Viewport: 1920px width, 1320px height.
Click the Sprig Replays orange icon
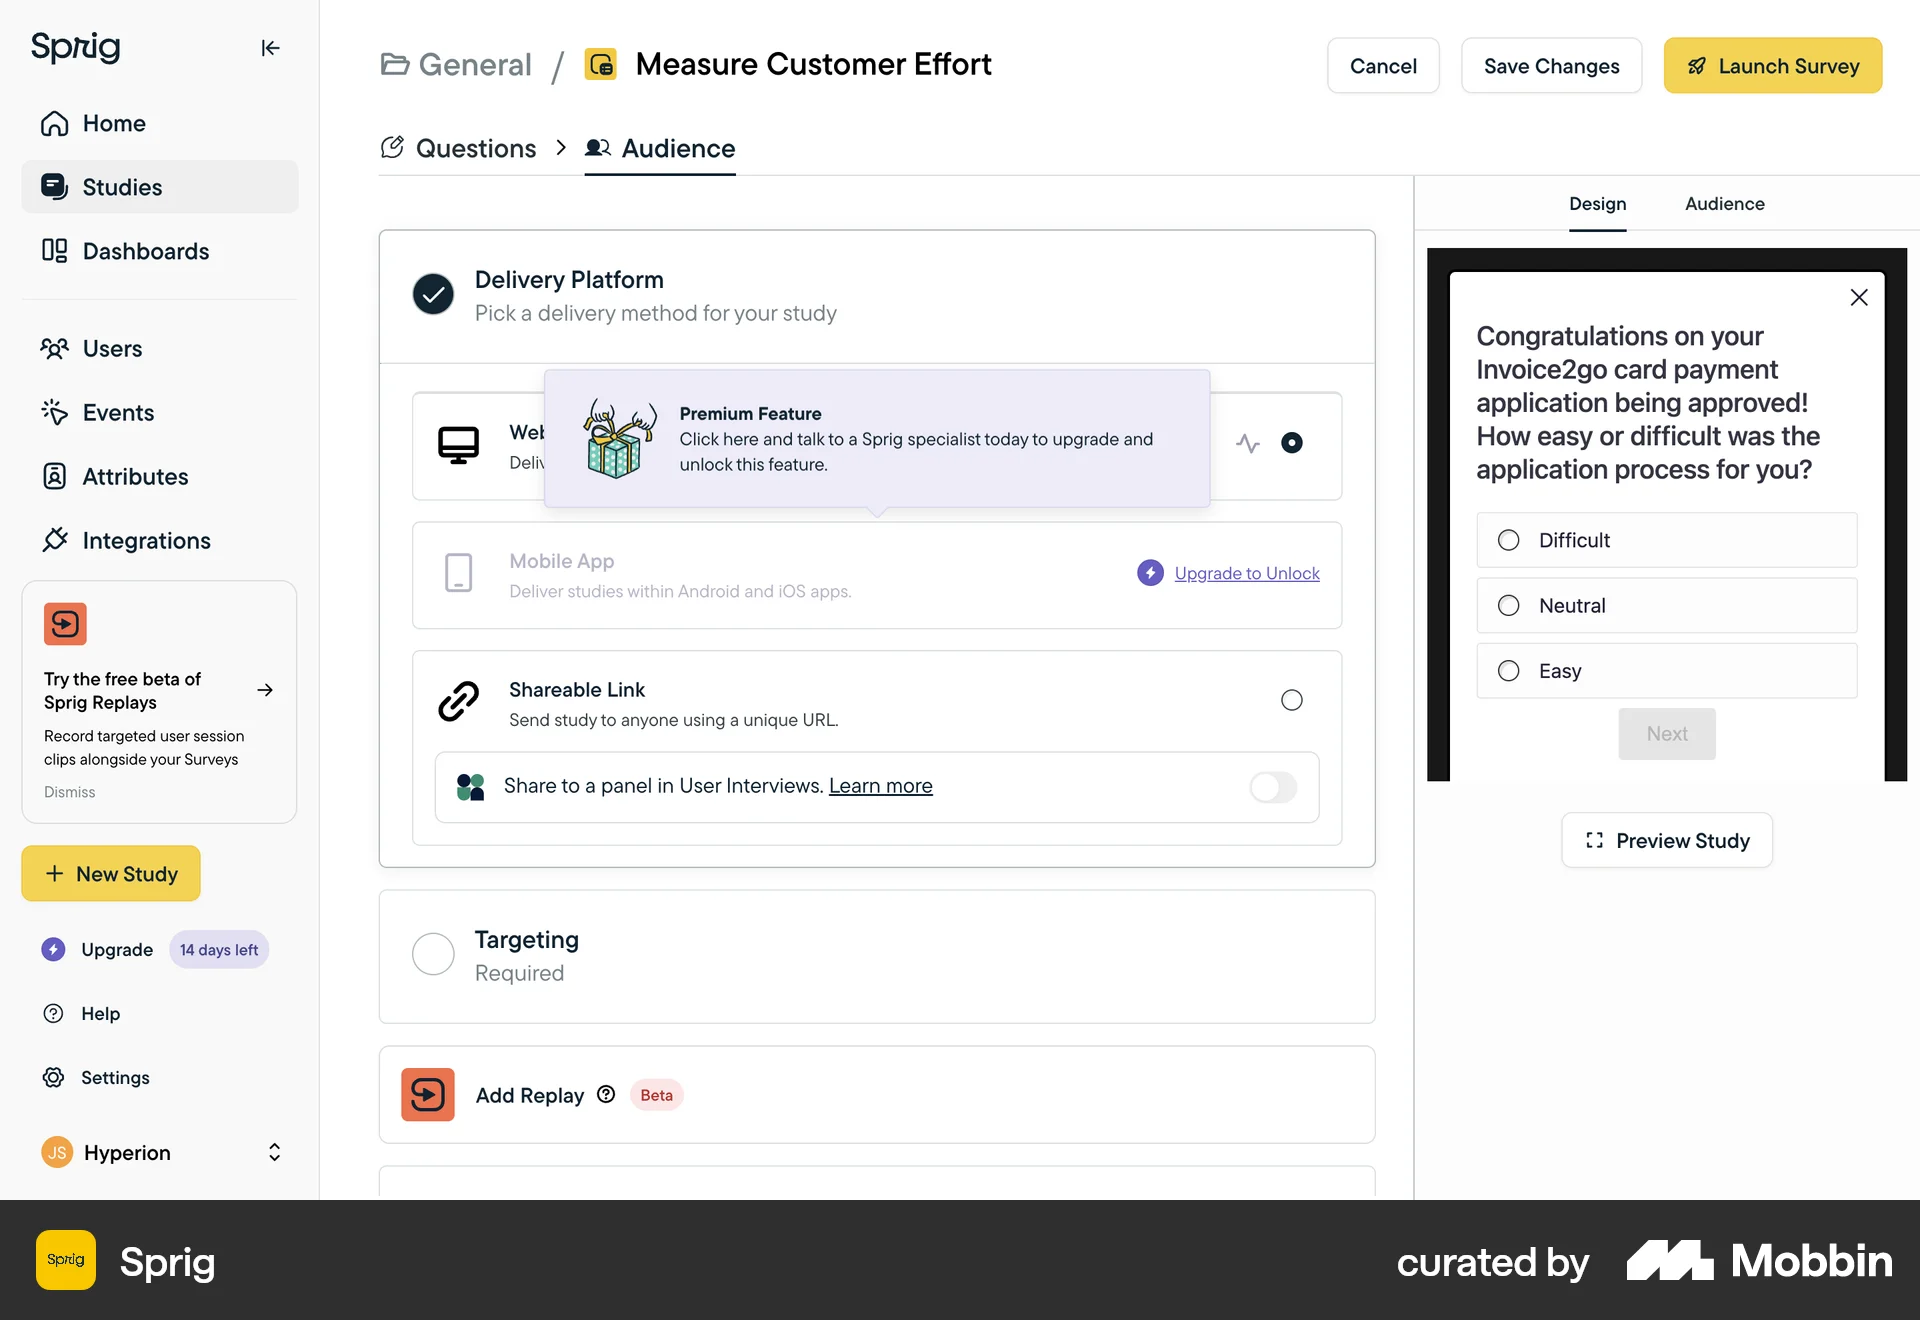(65, 624)
